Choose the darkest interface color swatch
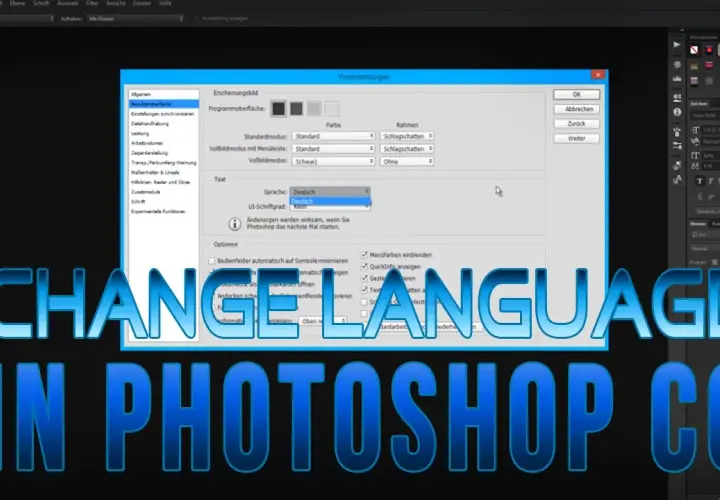Image resolution: width=720 pixels, height=500 pixels. 279,109
